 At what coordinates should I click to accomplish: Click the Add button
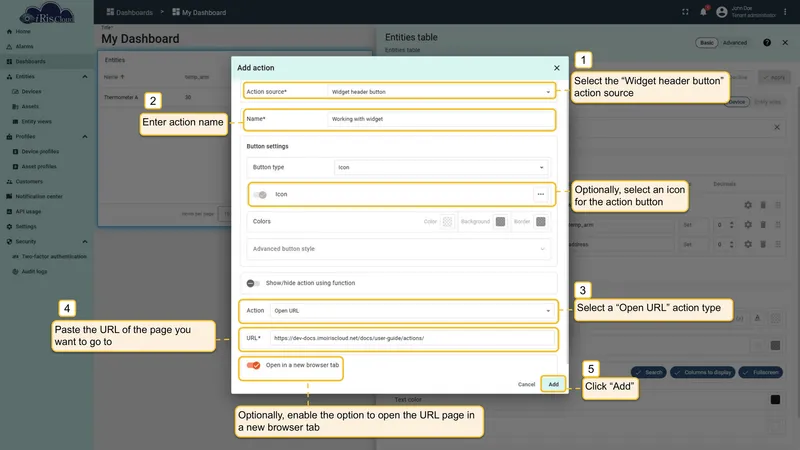[554, 384]
